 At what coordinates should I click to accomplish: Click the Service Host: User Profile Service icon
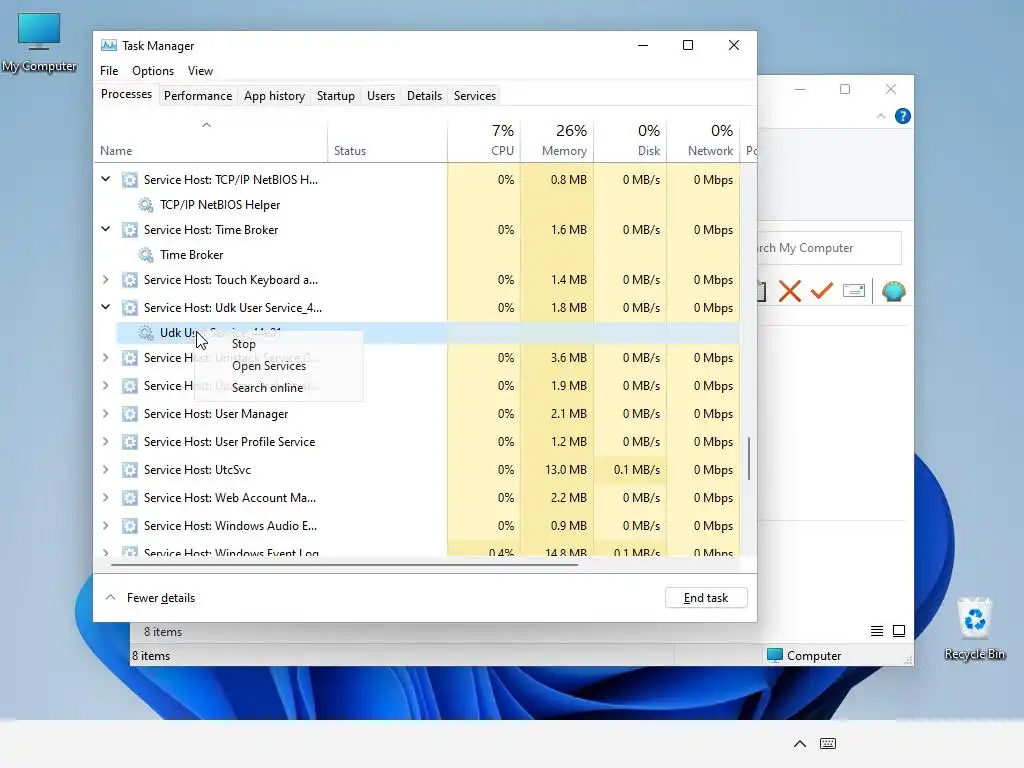click(130, 442)
